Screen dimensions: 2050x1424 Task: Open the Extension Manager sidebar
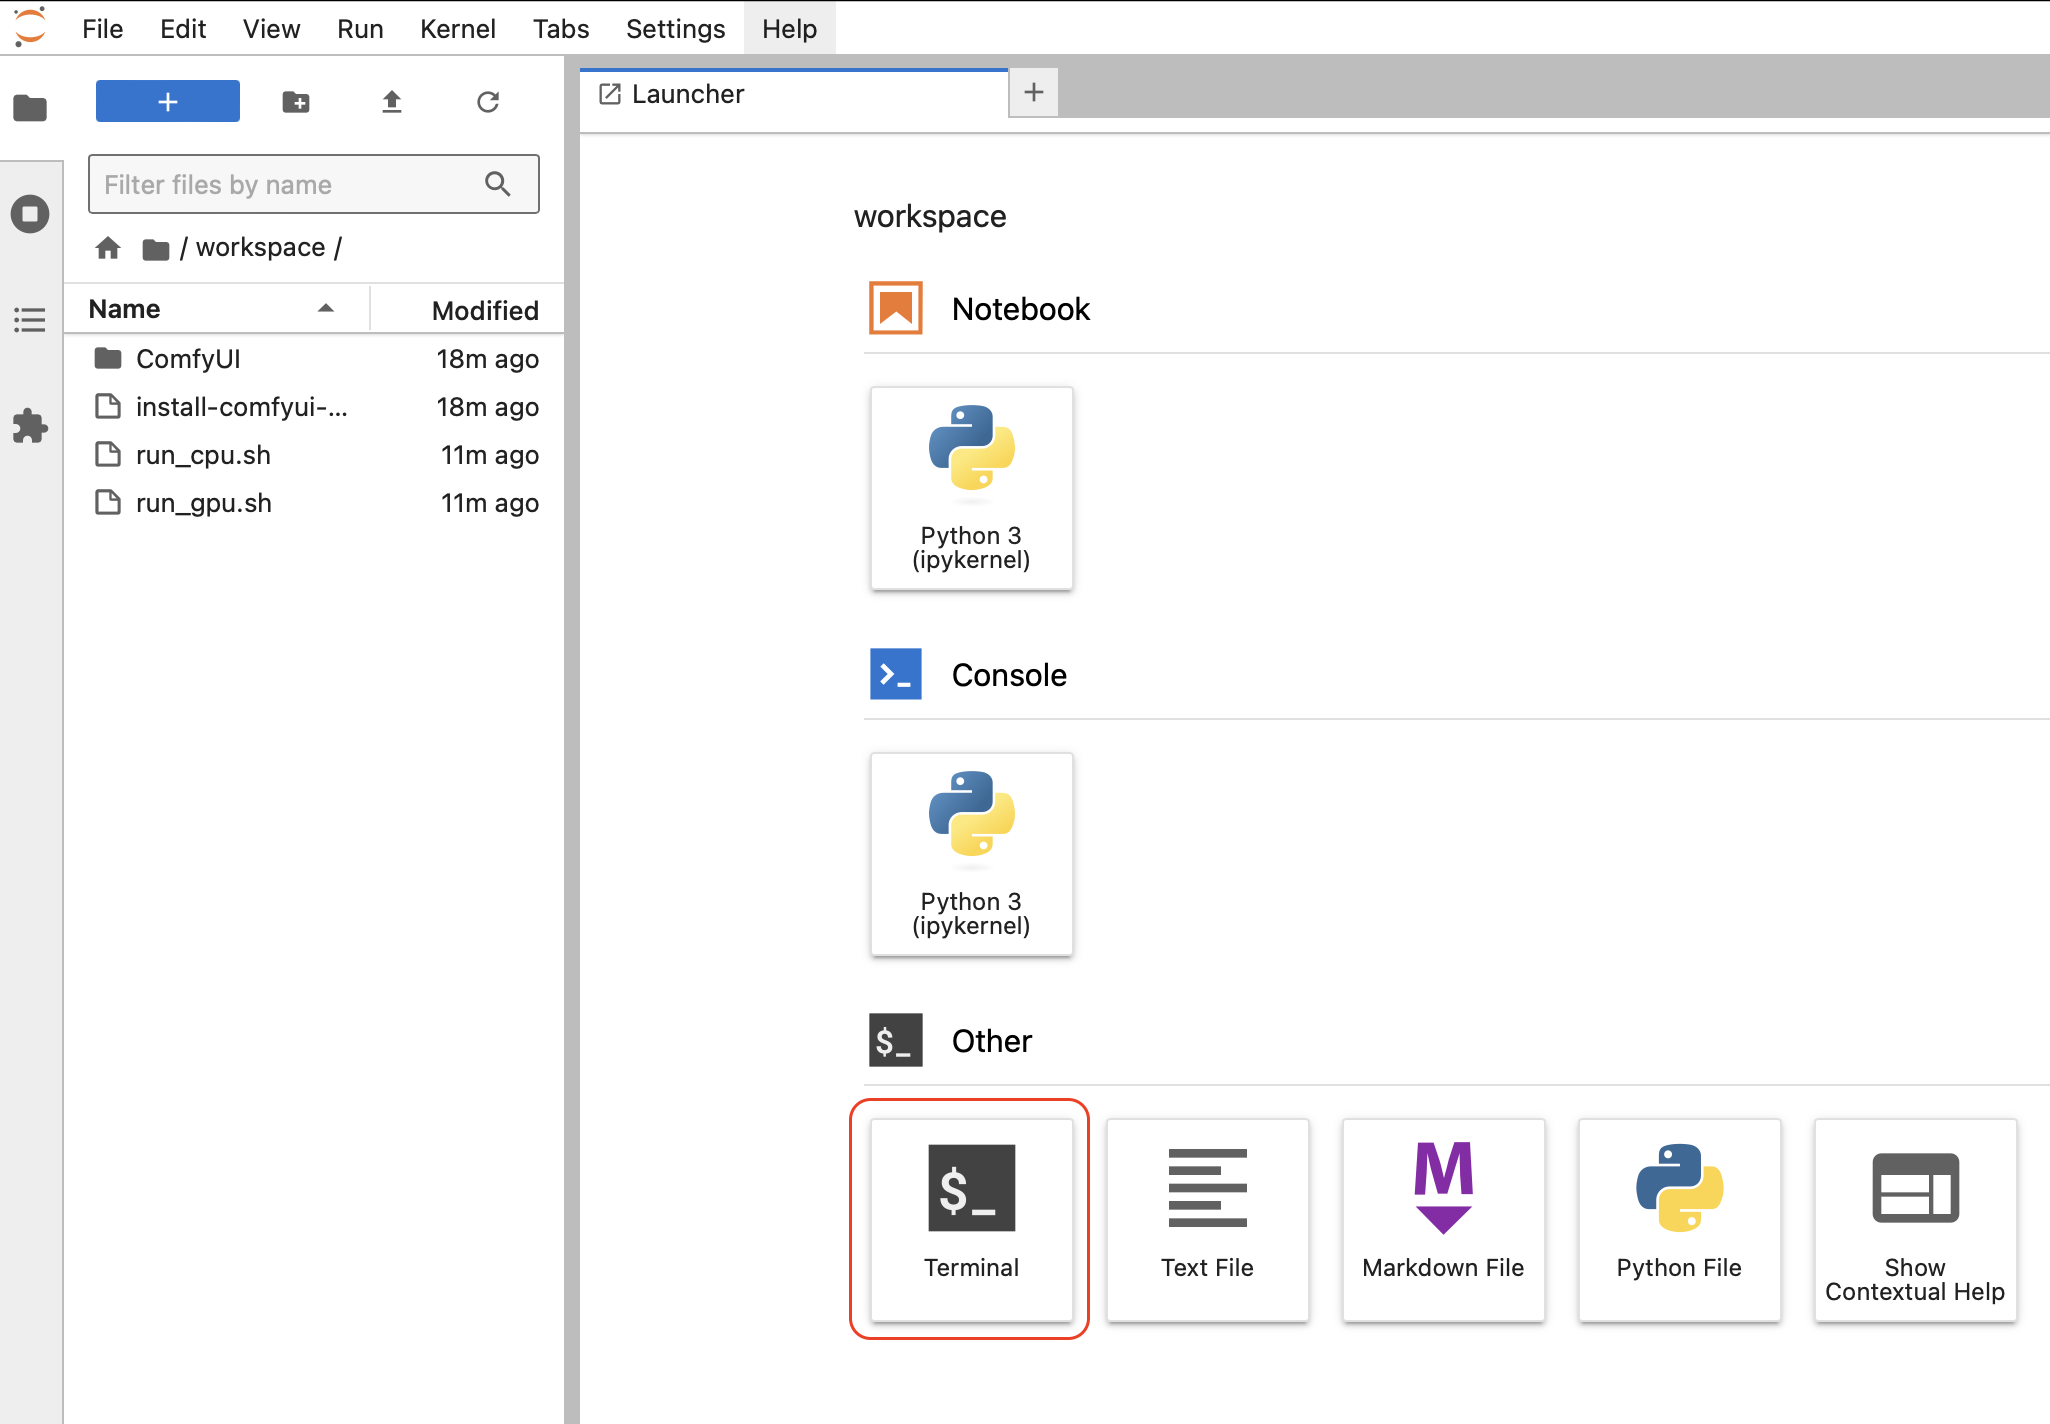(x=30, y=426)
